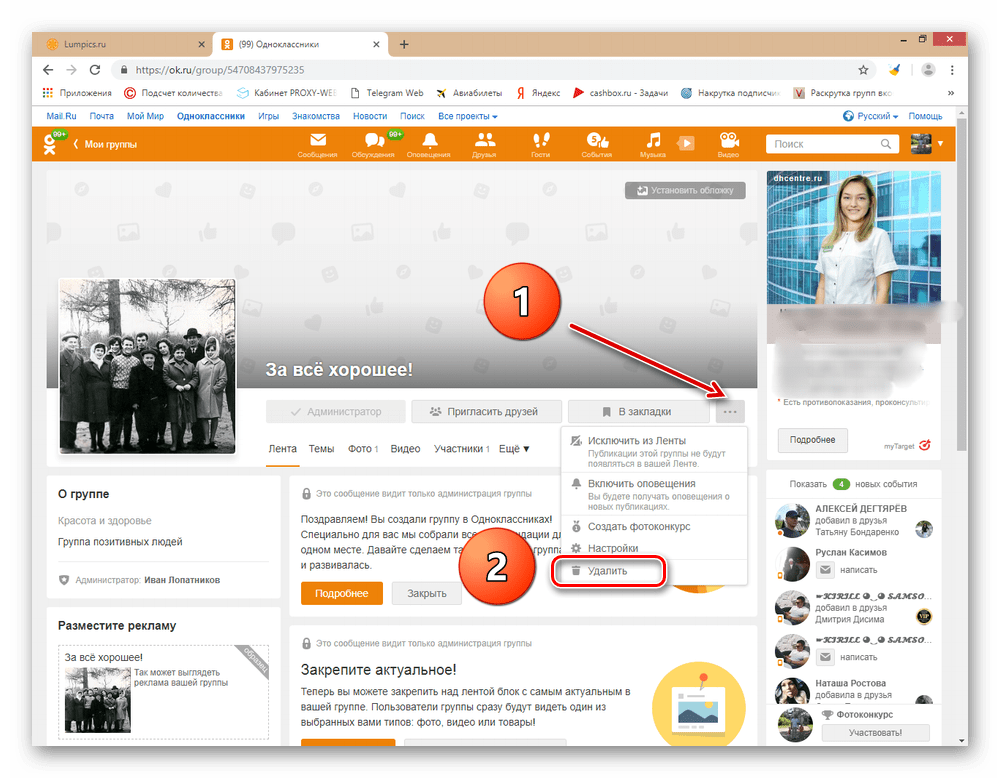The width and height of the screenshot is (1000, 778).
Task: Open the group three-dots more actions button
Action: pos(730,412)
